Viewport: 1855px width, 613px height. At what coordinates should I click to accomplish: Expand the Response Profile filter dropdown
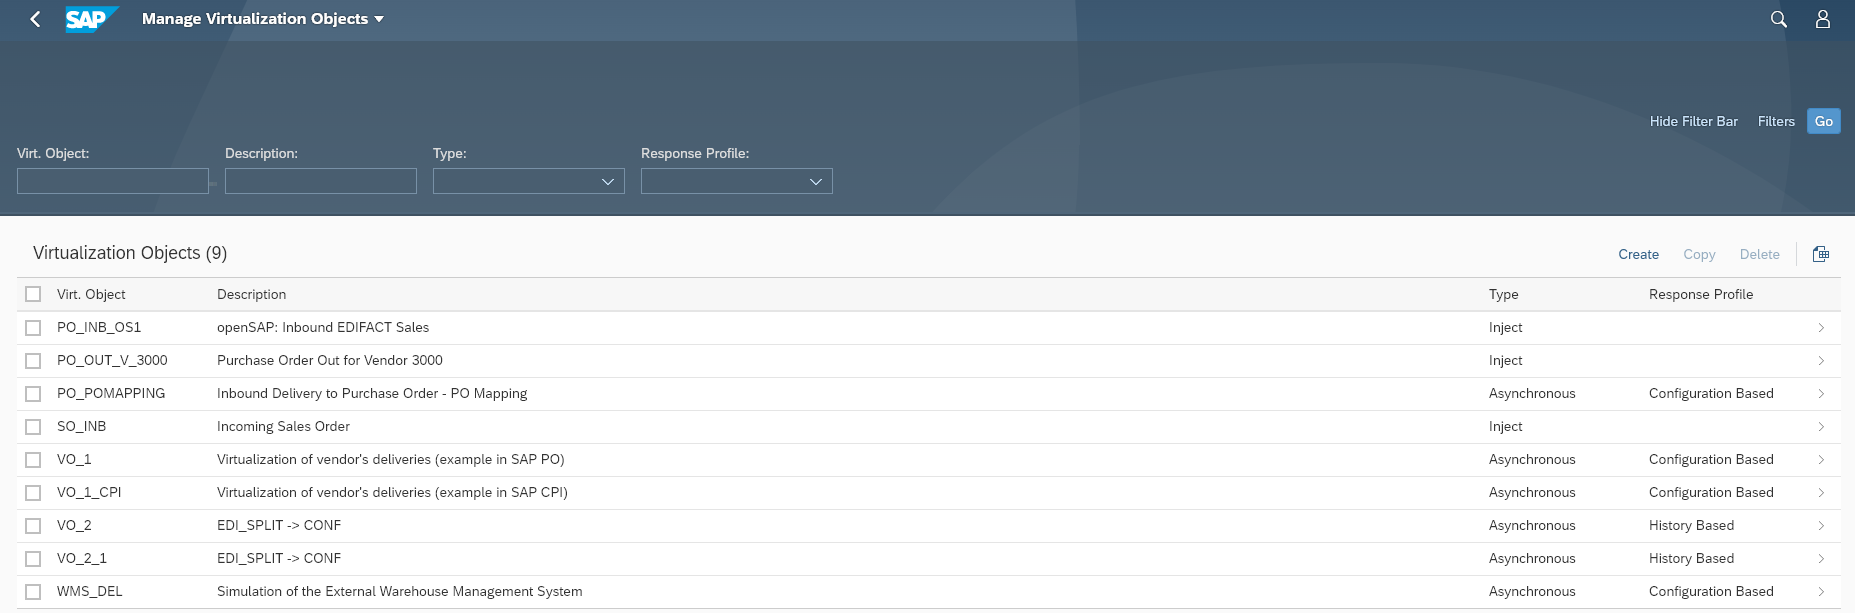pos(815,181)
